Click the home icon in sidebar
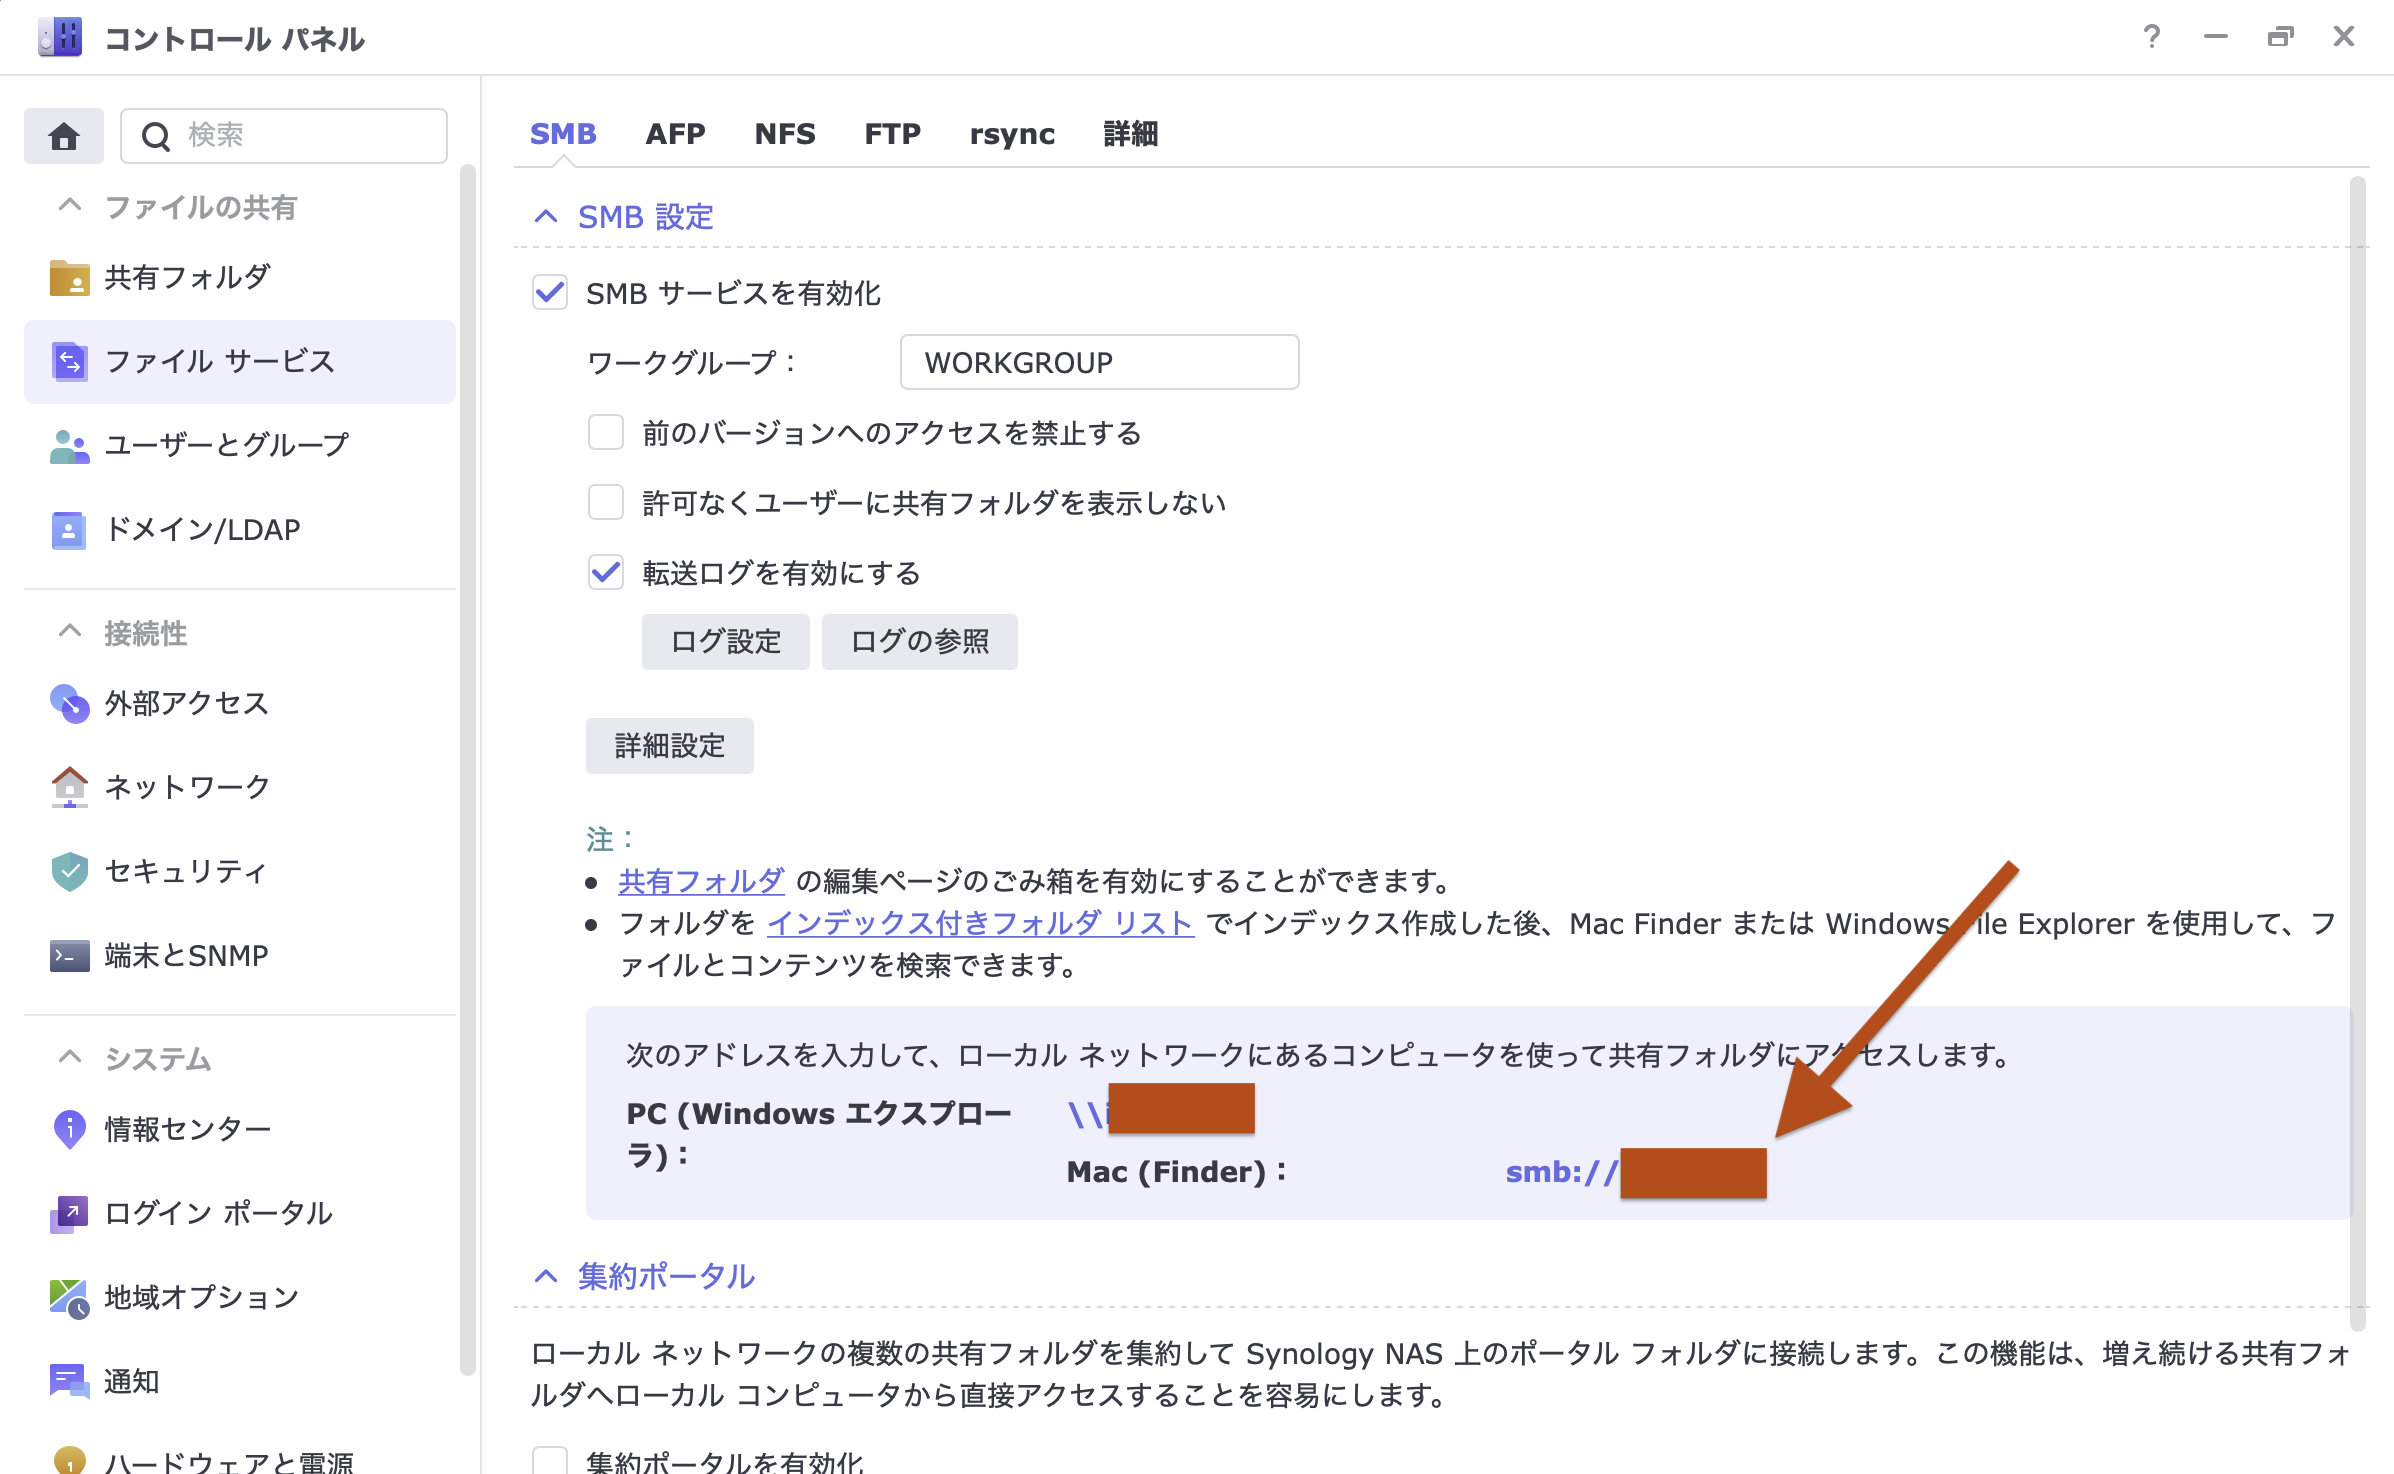This screenshot has height=1474, width=2394. (x=64, y=136)
